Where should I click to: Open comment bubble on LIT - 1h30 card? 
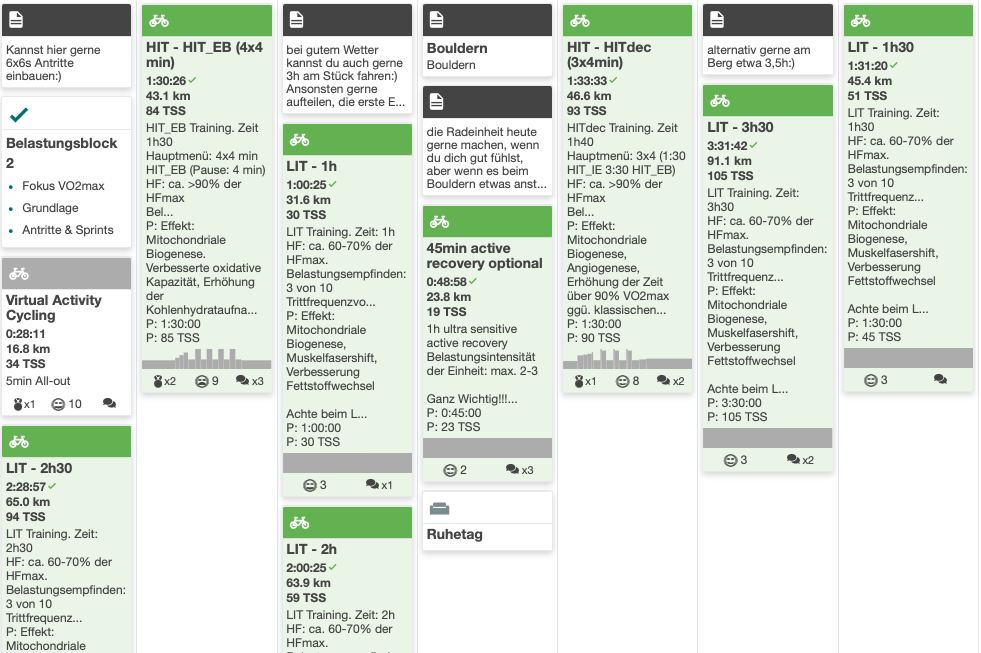click(940, 380)
